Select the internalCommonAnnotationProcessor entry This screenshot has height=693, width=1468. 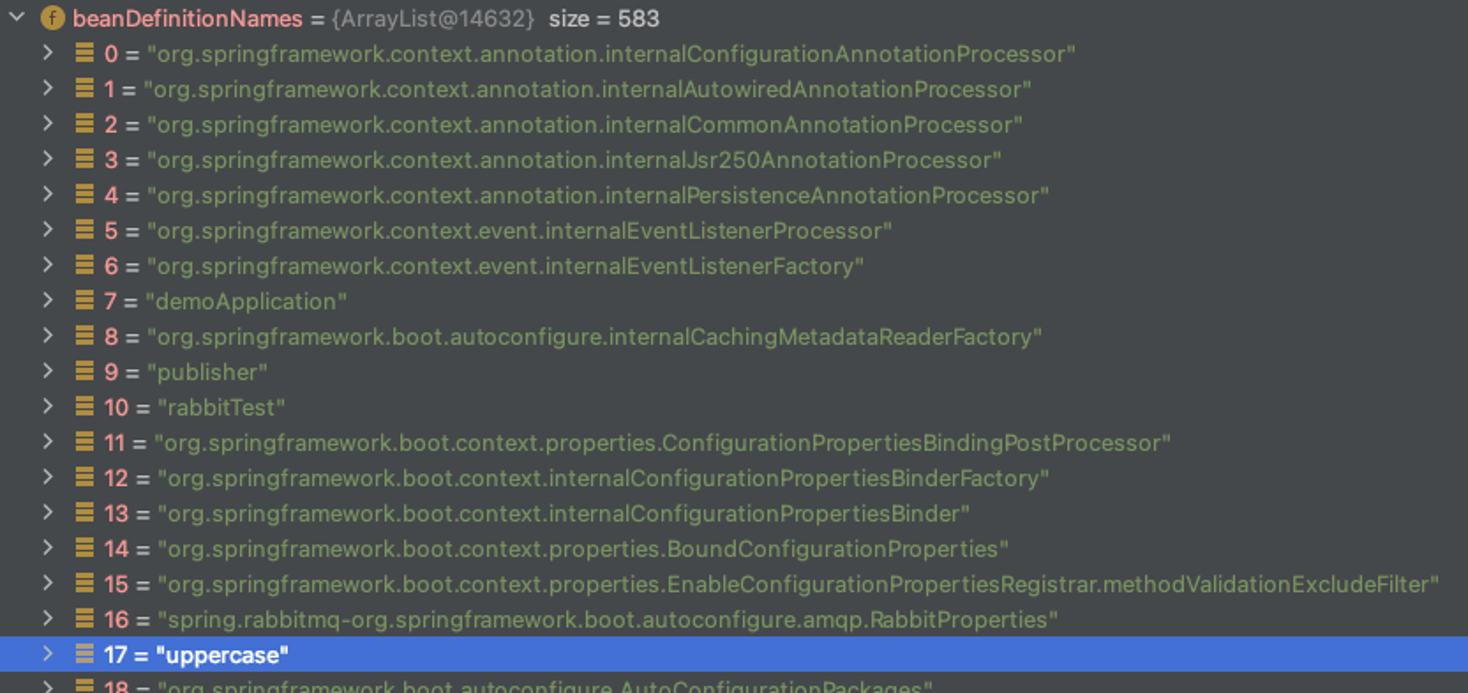(x=584, y=125)
